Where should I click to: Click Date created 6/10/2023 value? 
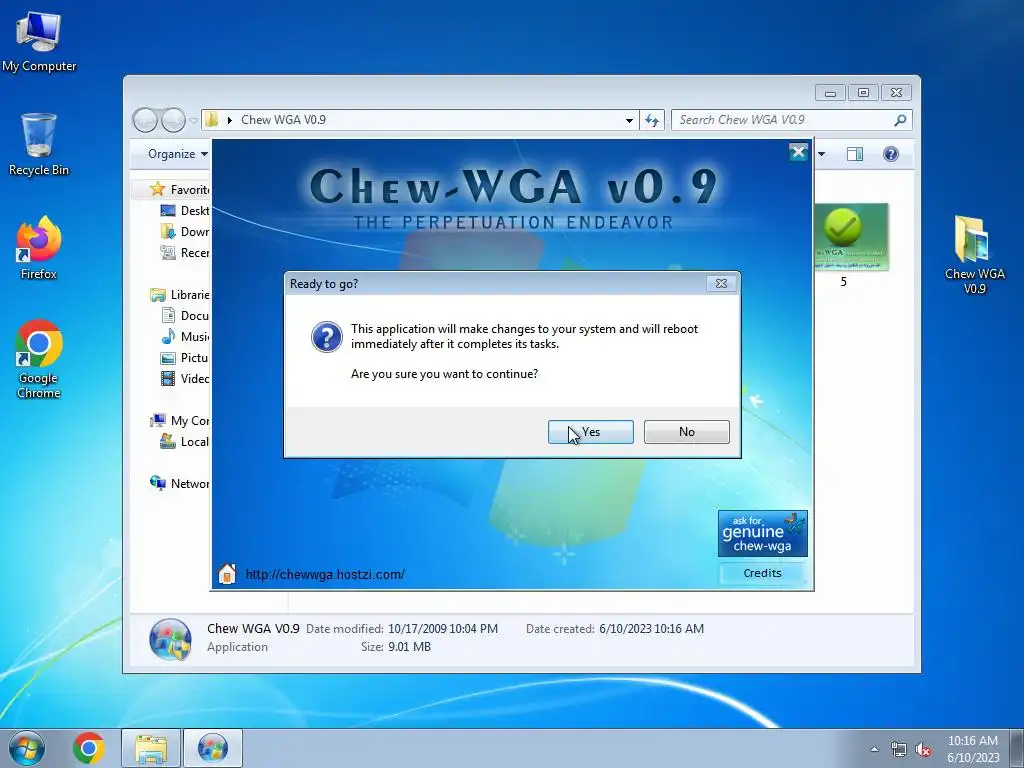[651, 629]
